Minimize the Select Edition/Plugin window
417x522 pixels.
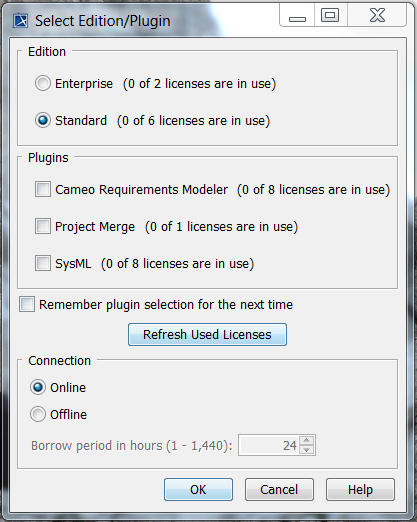pos(297,16)
